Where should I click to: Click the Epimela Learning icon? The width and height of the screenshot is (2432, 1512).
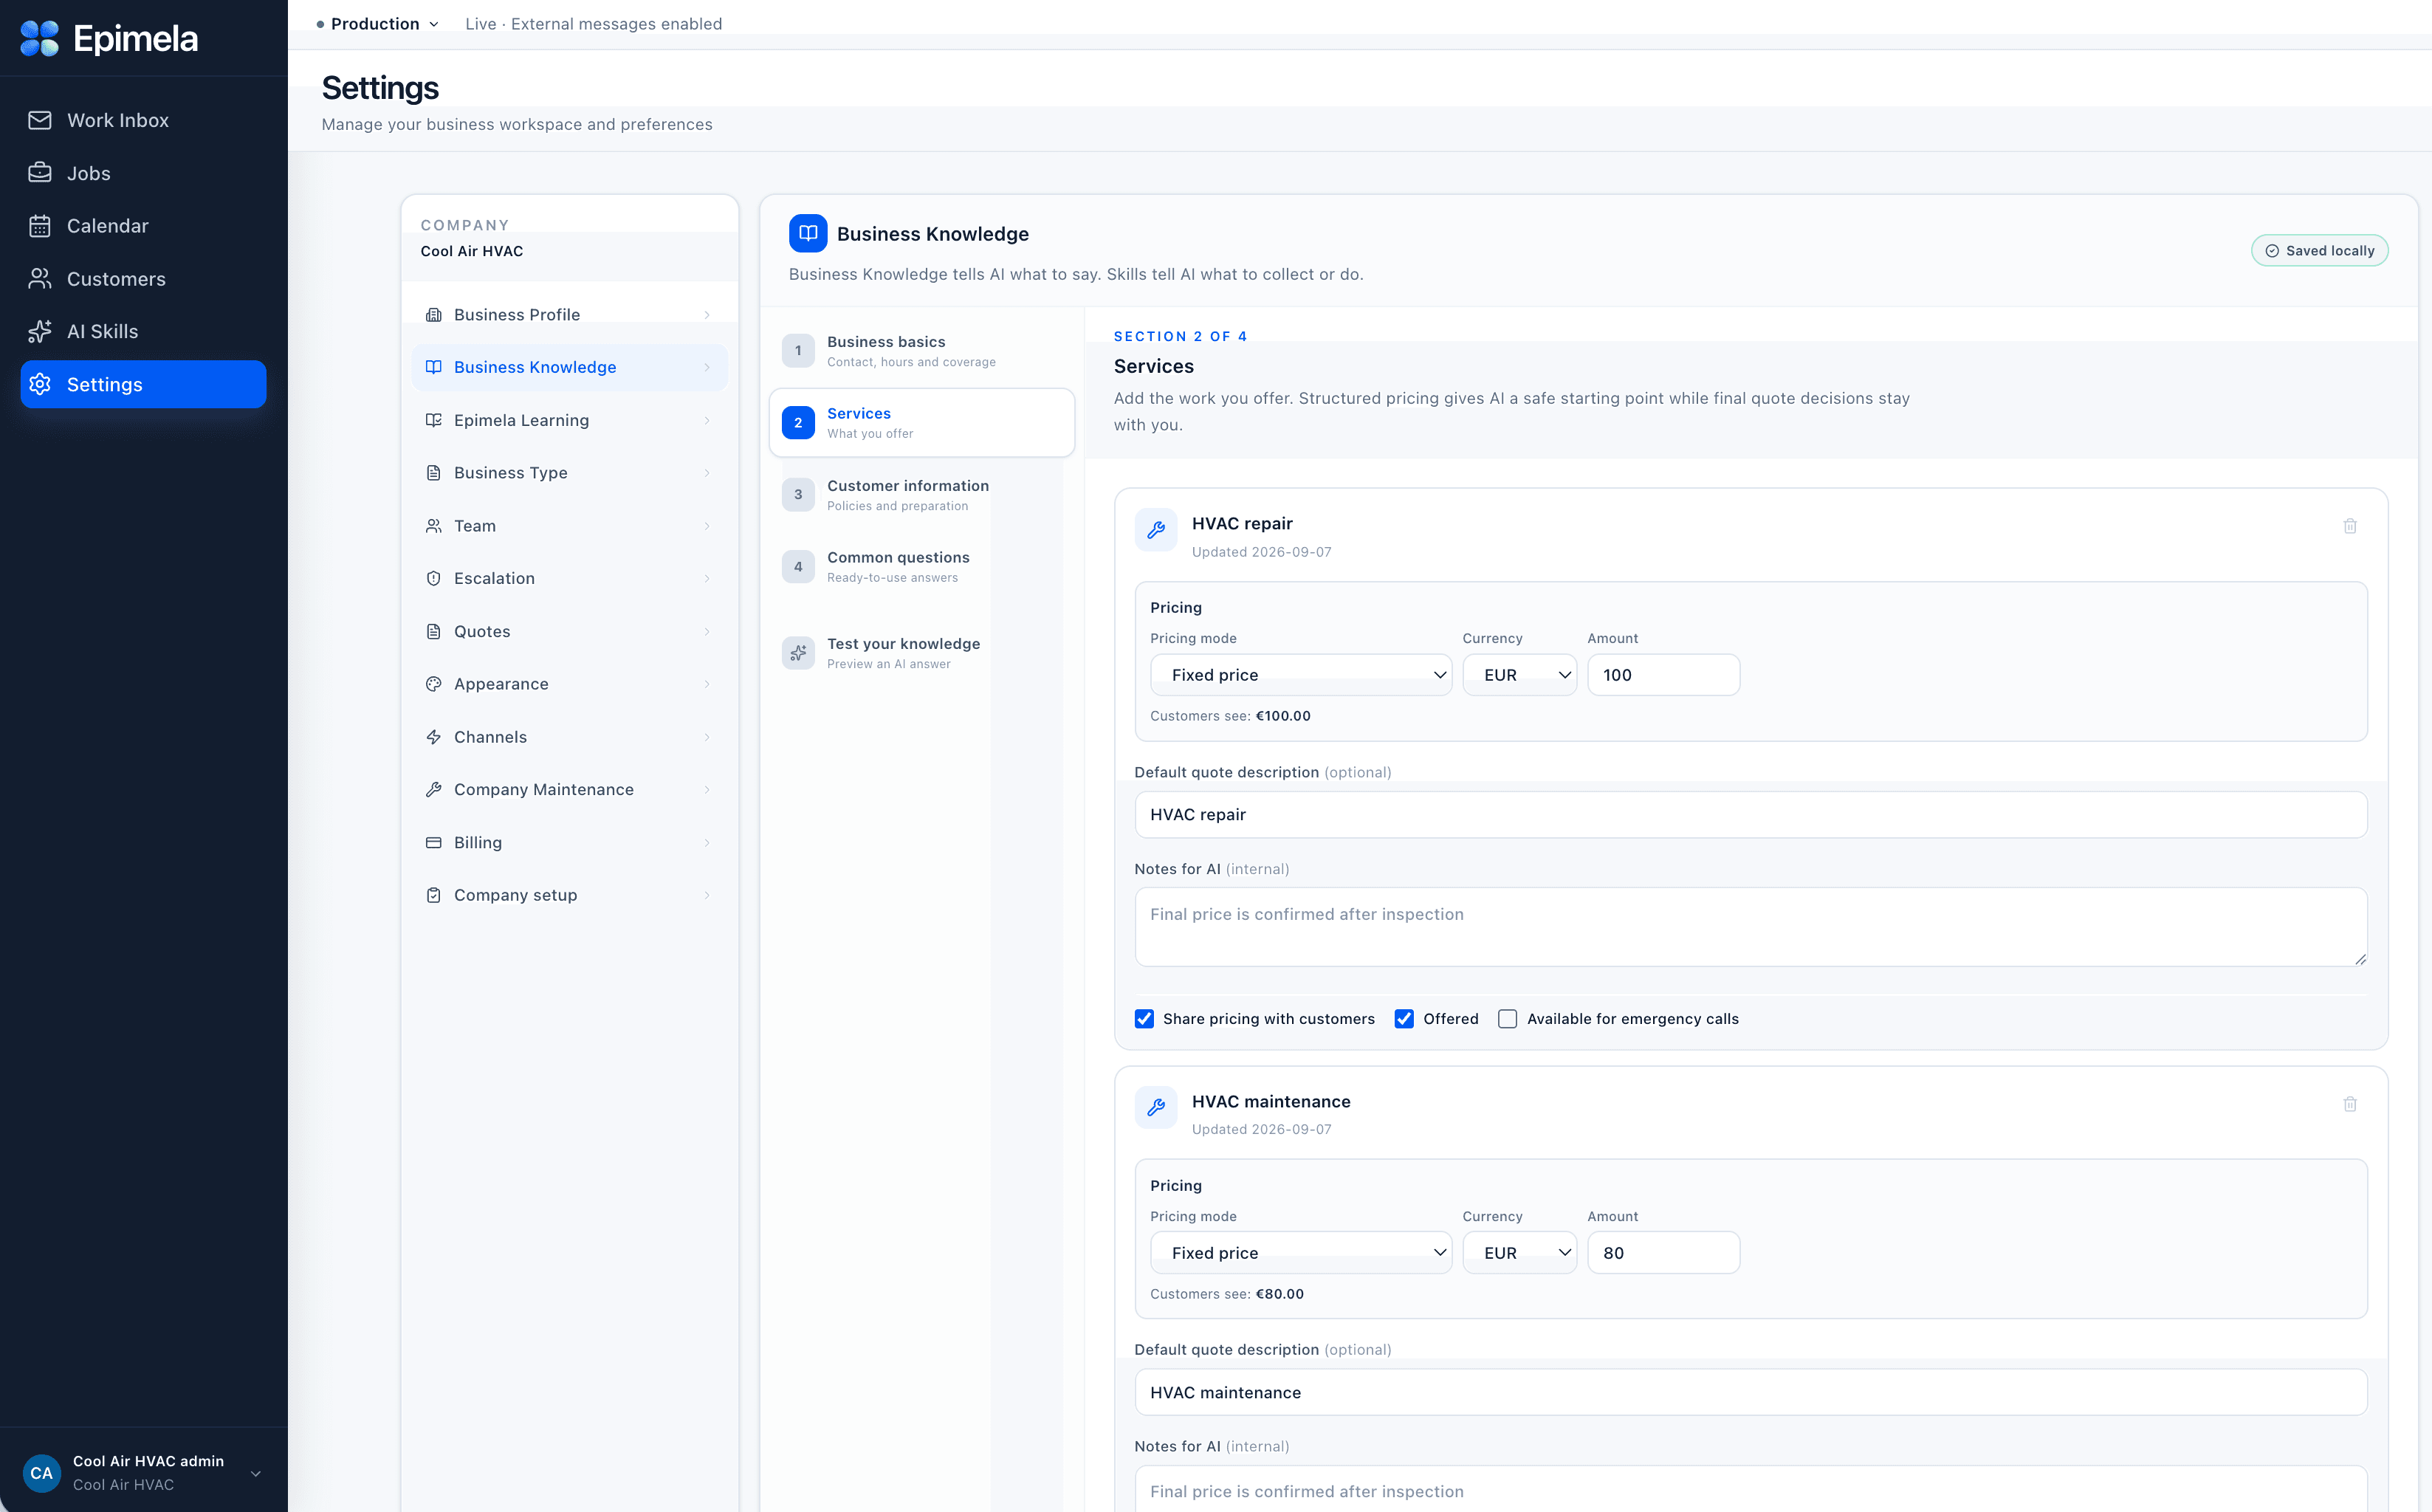433,420
